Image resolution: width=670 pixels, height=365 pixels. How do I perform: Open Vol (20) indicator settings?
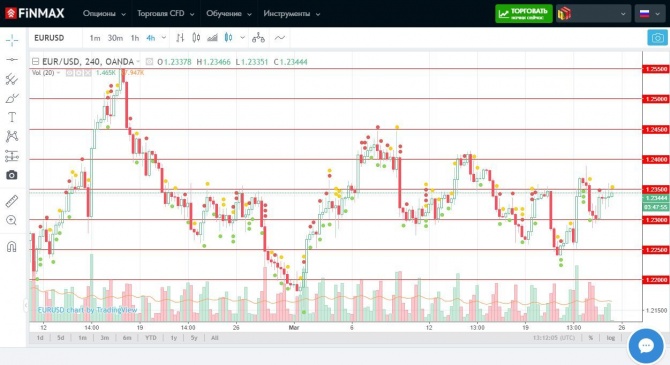coord(79,73)
